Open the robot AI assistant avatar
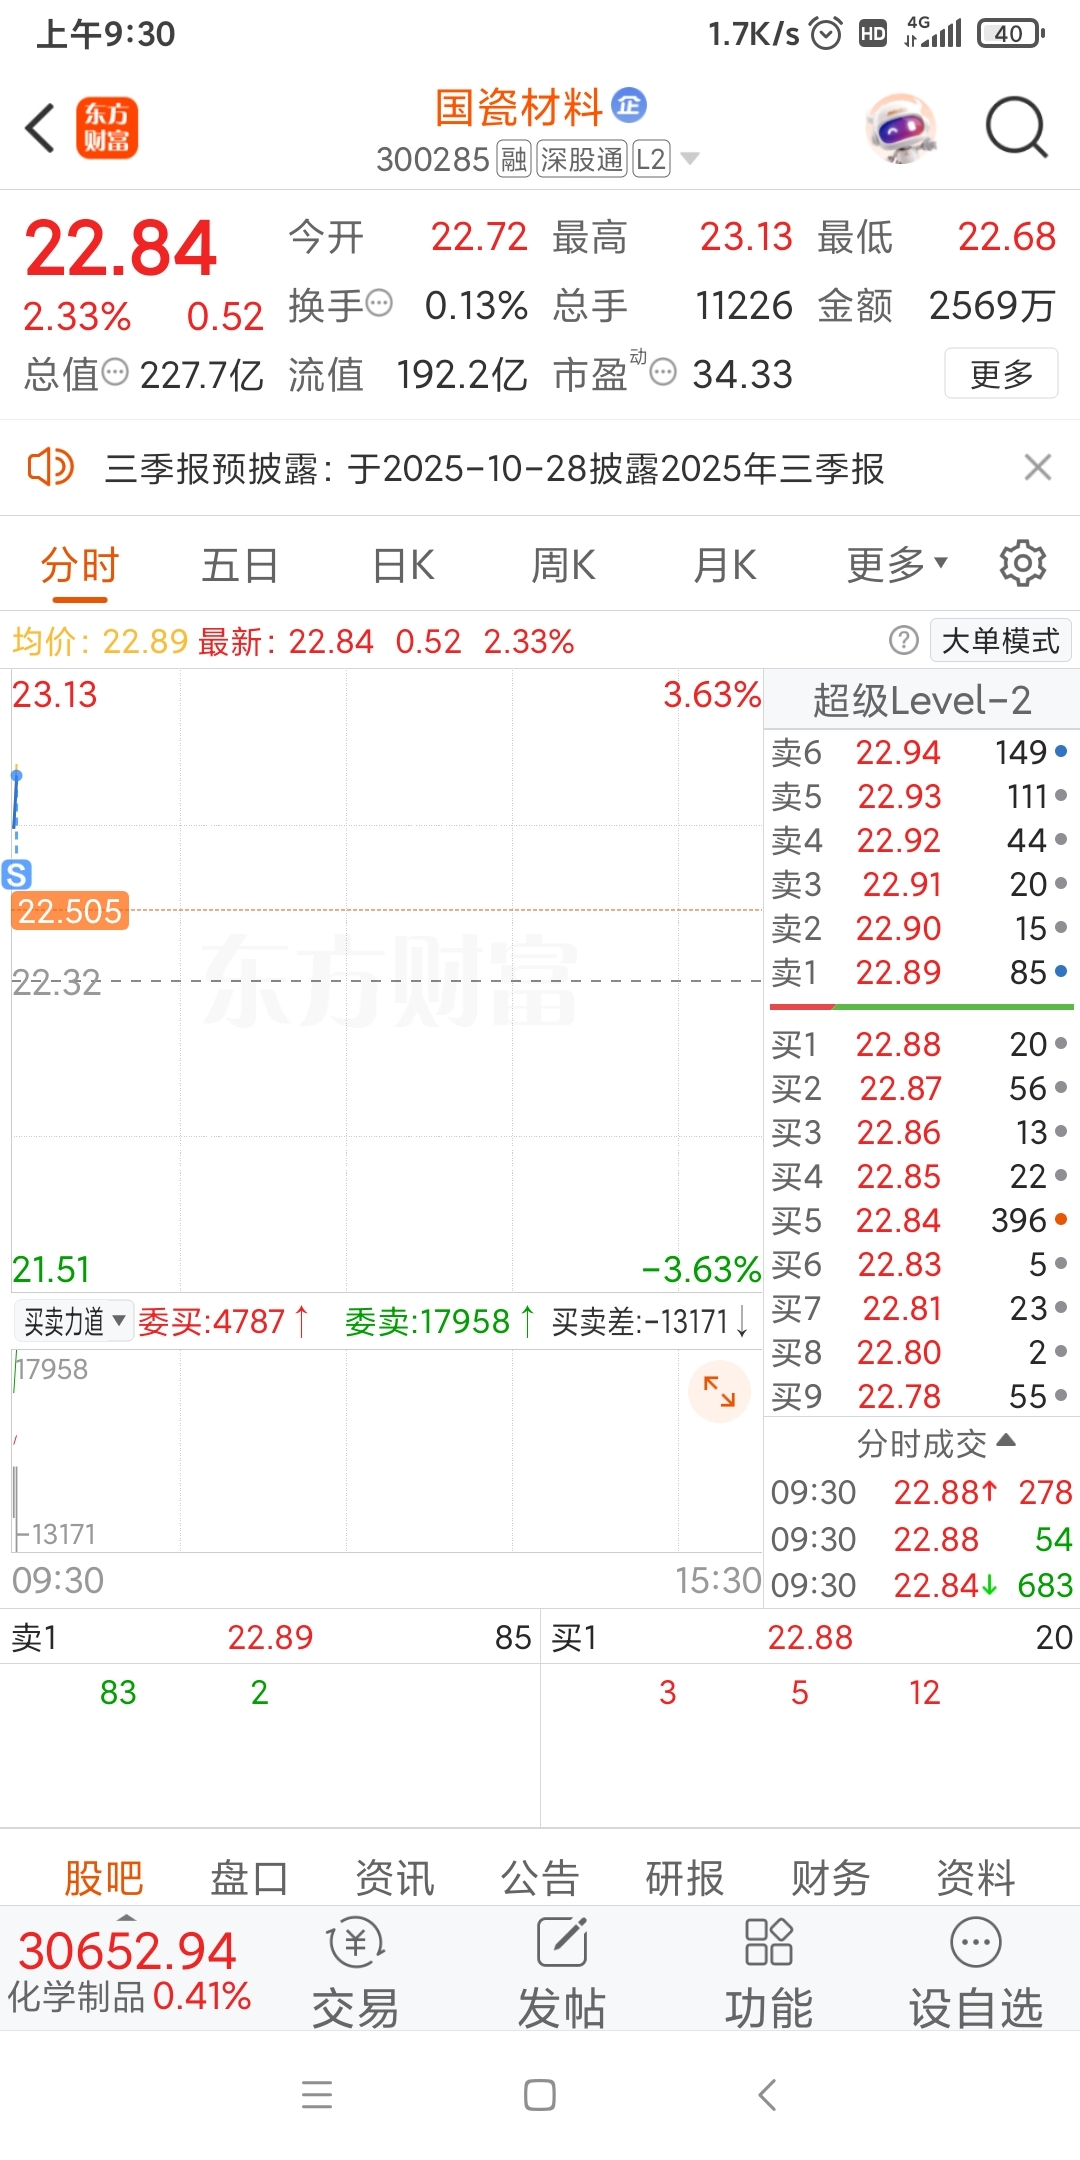Image resolution: width=1080 pixels, height=2160 pixels. [901, 128]
